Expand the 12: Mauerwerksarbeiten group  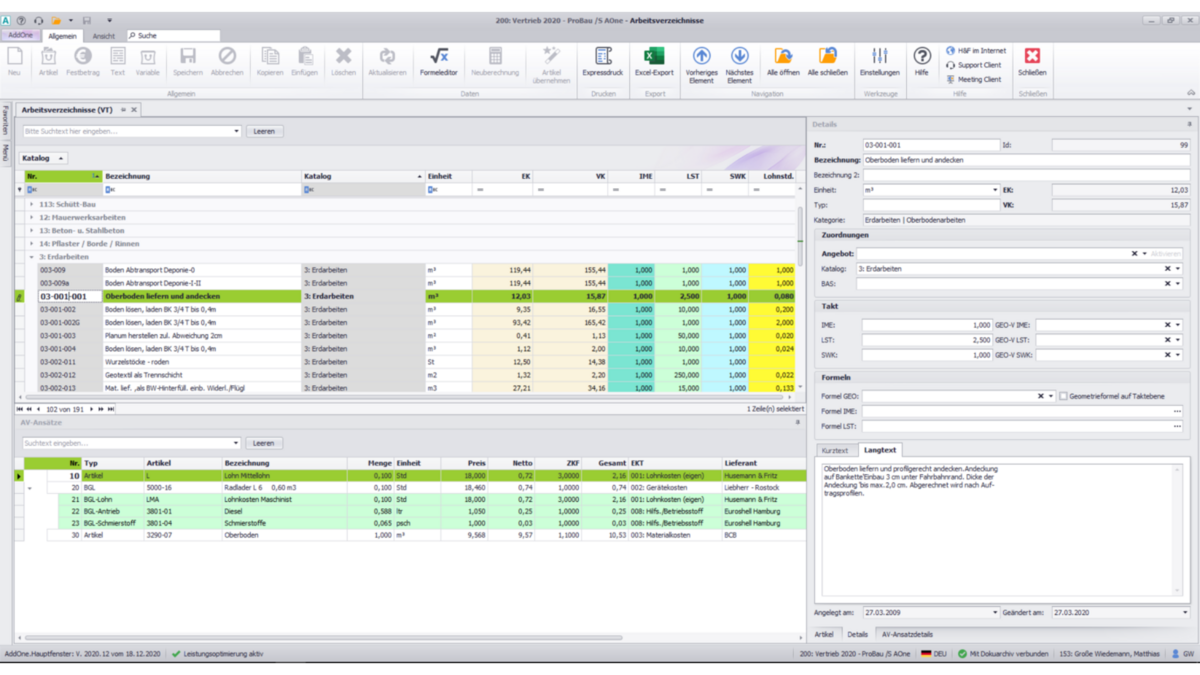click(x=31, y=217)
